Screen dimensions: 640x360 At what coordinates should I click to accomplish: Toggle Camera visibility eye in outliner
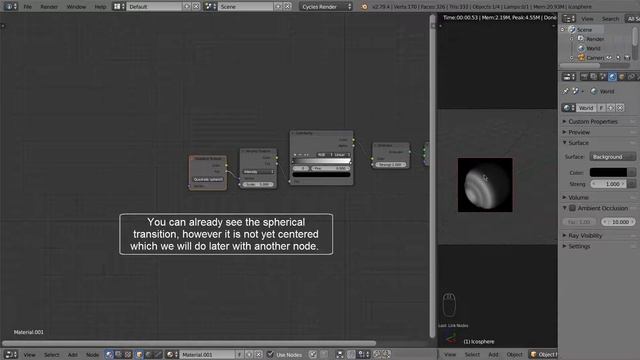tap(609, 58)
